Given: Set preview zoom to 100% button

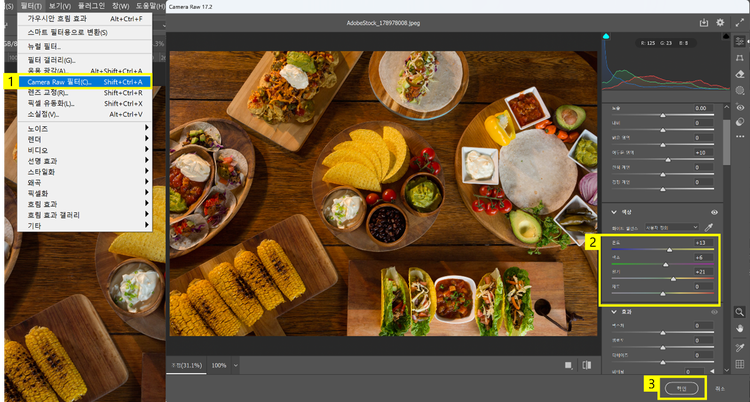Looking at the screenshot, I should pyautogui.click(x=219, y=365).
